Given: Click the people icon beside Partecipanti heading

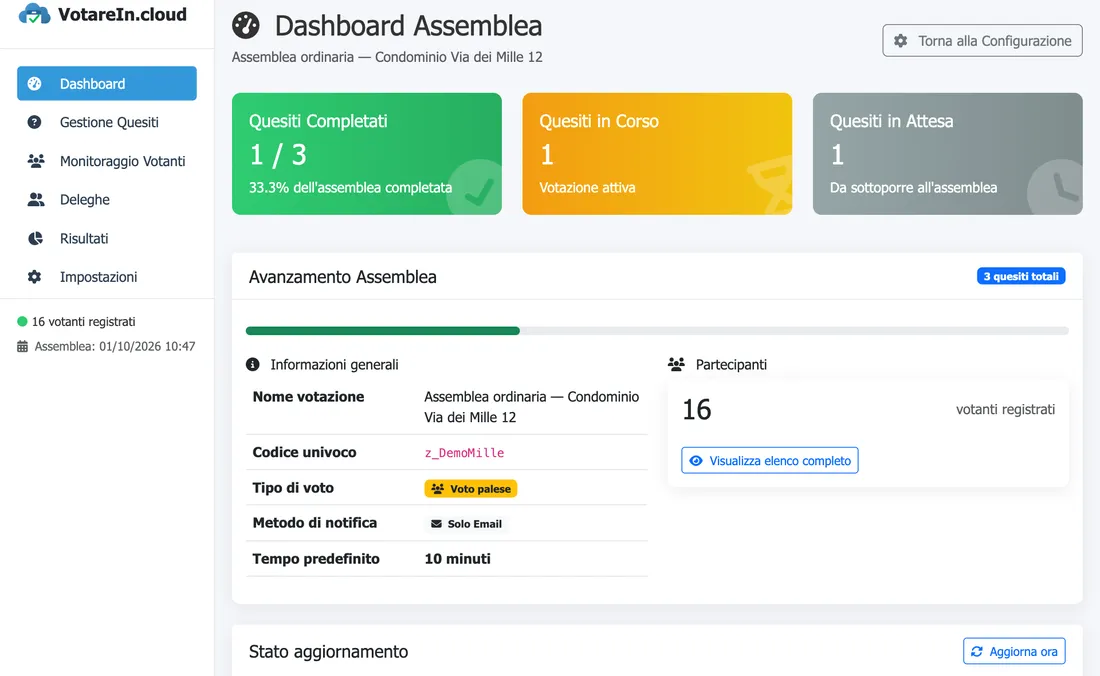Looking at the screenshot, I should [x=676, y=365].
